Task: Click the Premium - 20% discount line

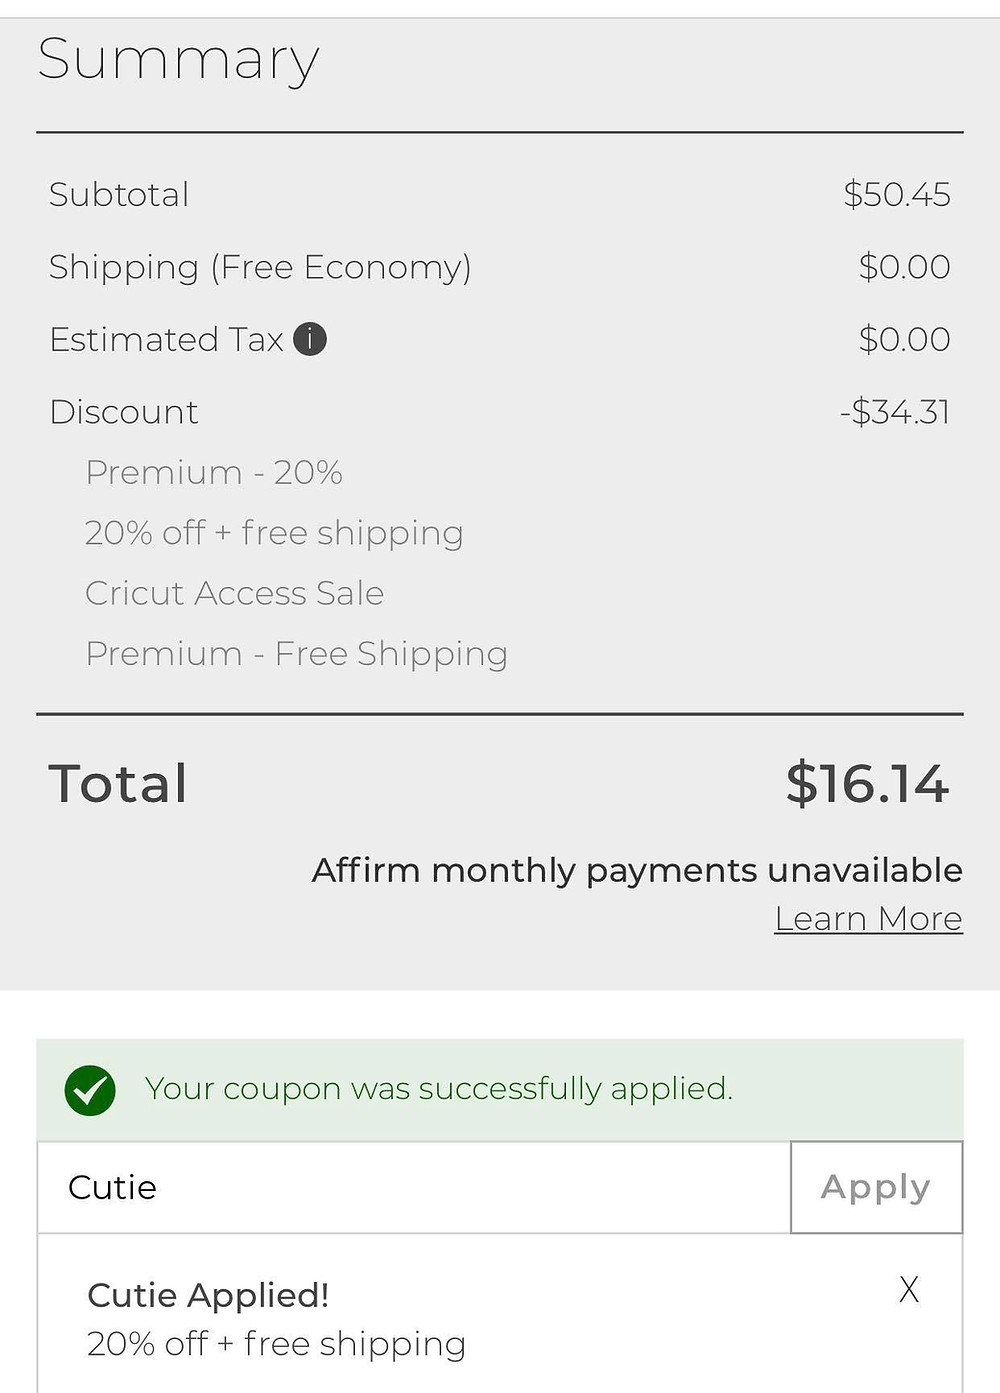Action: (x=214, y=472)
